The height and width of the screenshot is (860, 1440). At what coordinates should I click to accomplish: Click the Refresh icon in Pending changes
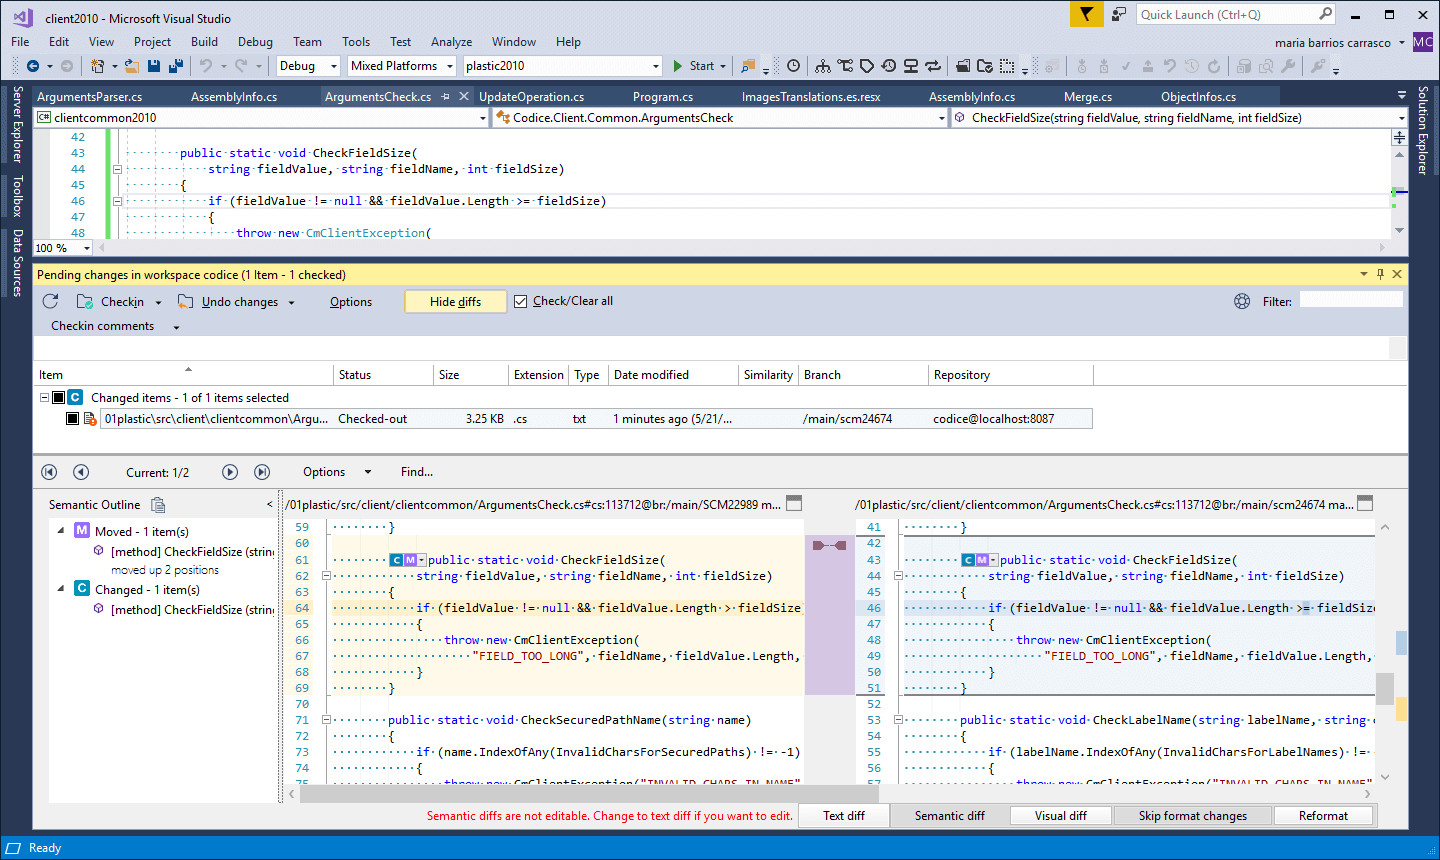click(51, 301)
